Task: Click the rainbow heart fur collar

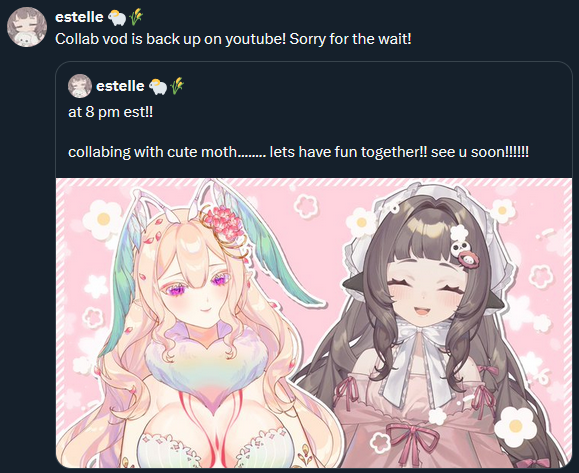Action: click(x=205, y=366)
